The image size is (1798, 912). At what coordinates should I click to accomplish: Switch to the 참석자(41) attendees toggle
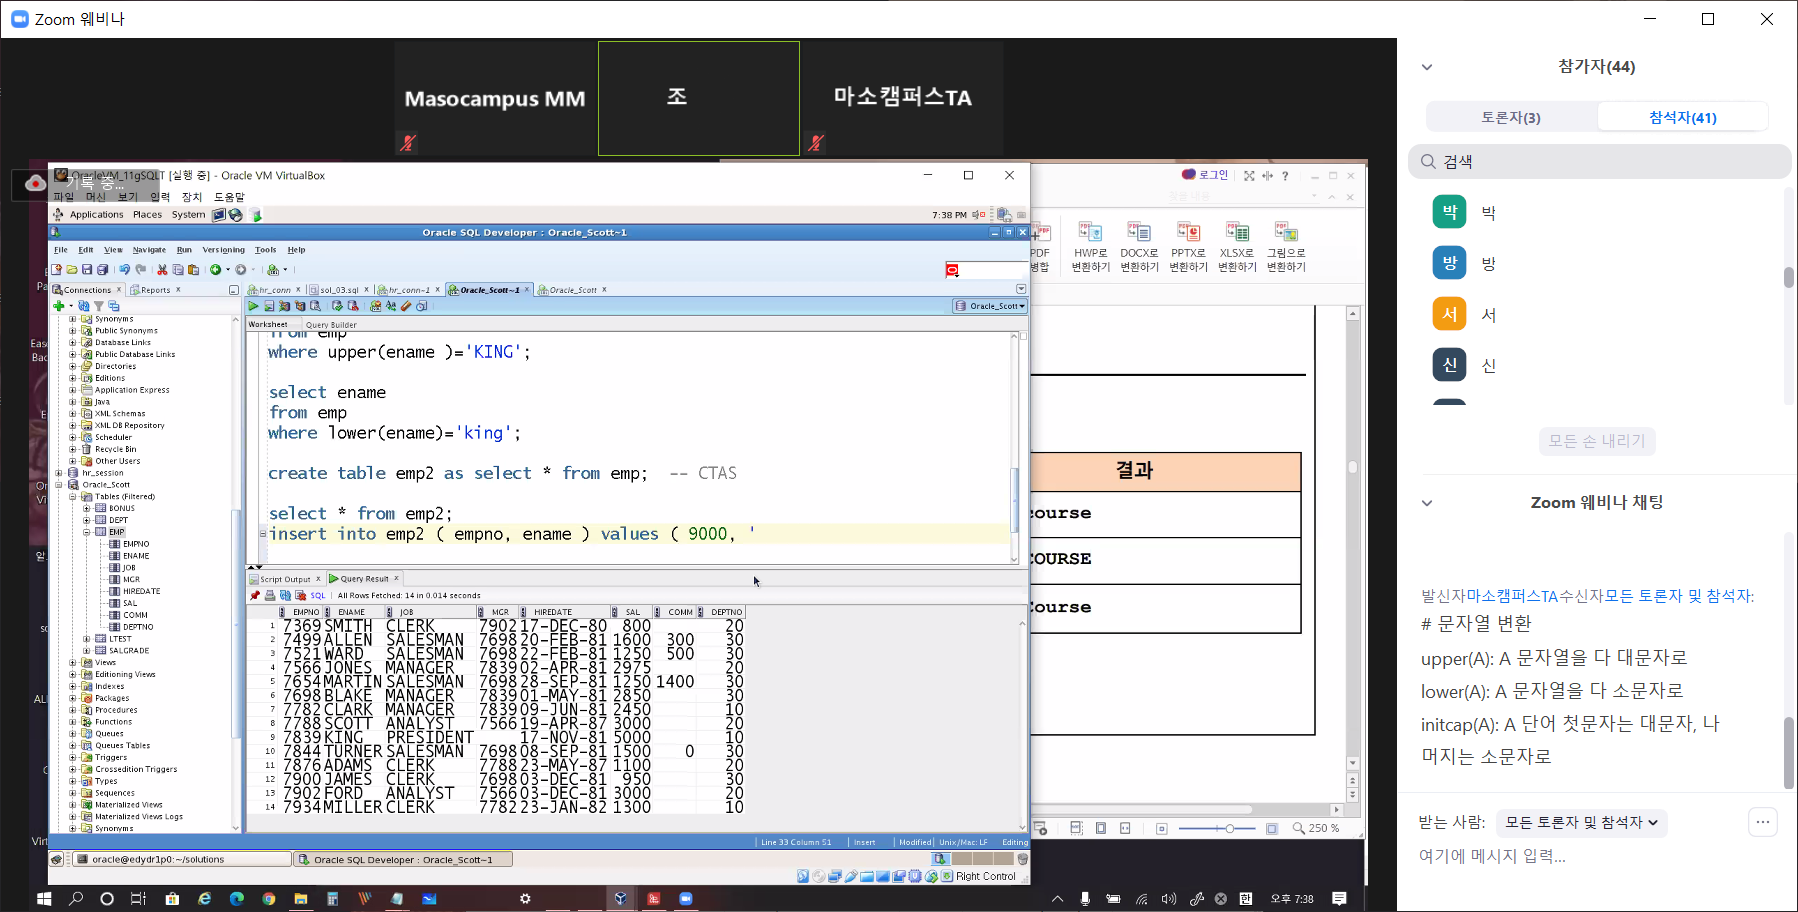tap(1682, 117)
